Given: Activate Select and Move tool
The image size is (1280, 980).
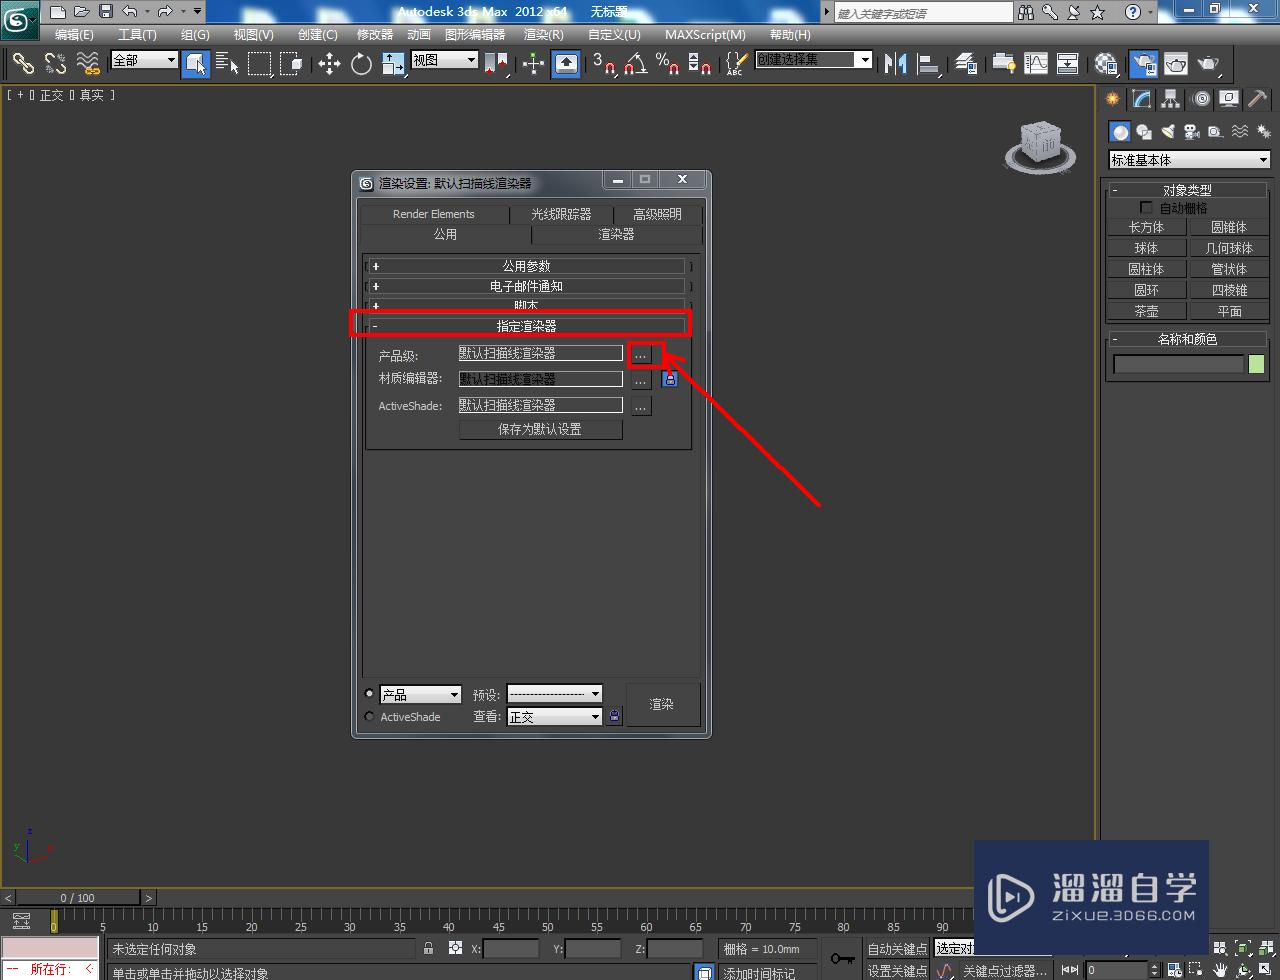Looking at the screenshot, I should tap(329, 64).
